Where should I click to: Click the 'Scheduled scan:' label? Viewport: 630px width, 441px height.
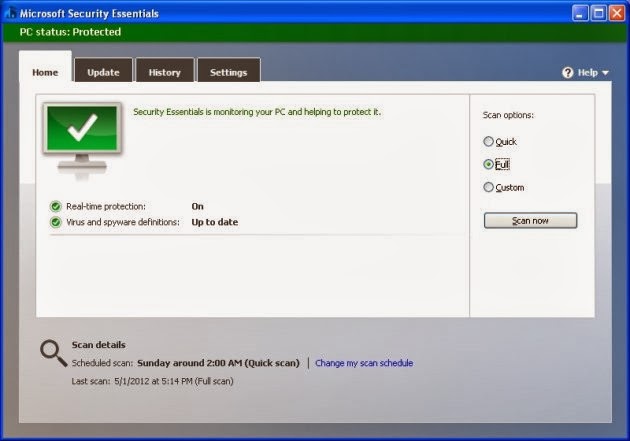click(x=102, y=363)
